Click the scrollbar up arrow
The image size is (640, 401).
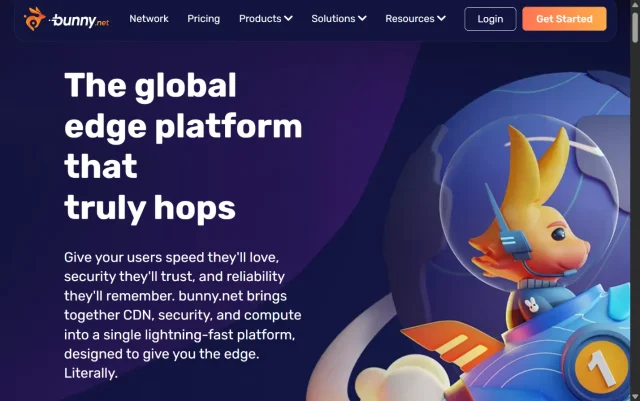pos(635,4)
